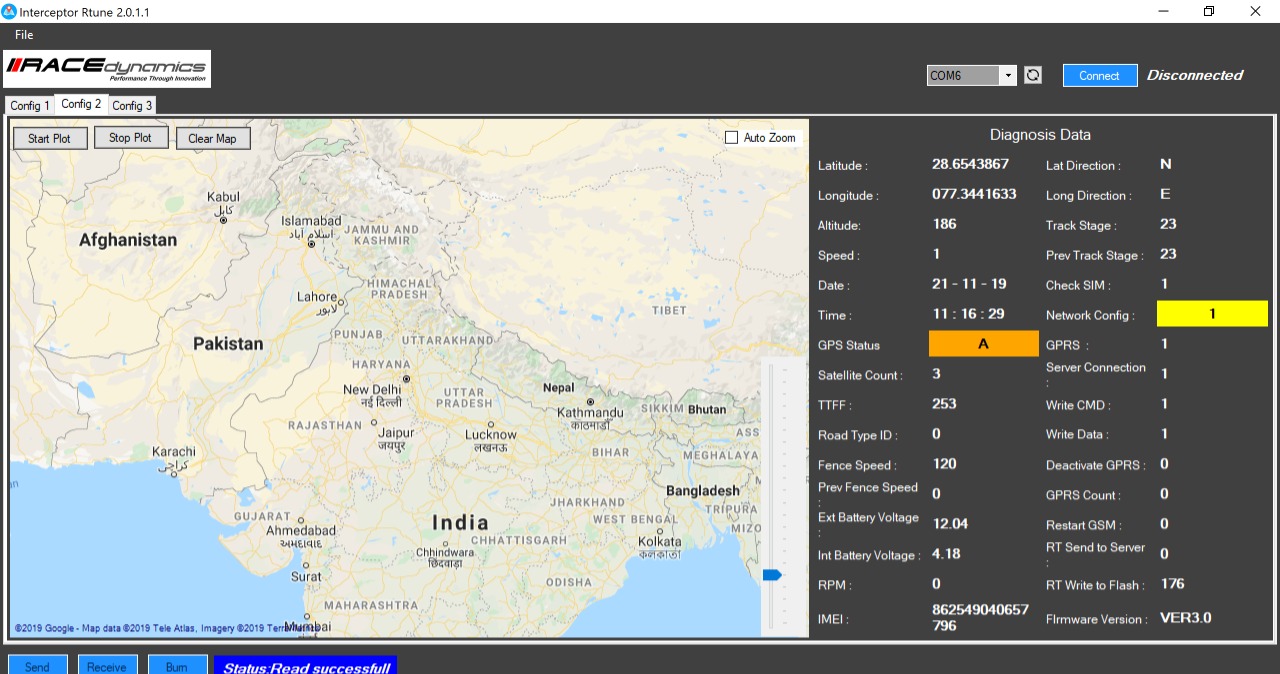The height and width of the screenshot is (674, 1280).
Task: Click the COM port refresh icon
Action: 1033,75
